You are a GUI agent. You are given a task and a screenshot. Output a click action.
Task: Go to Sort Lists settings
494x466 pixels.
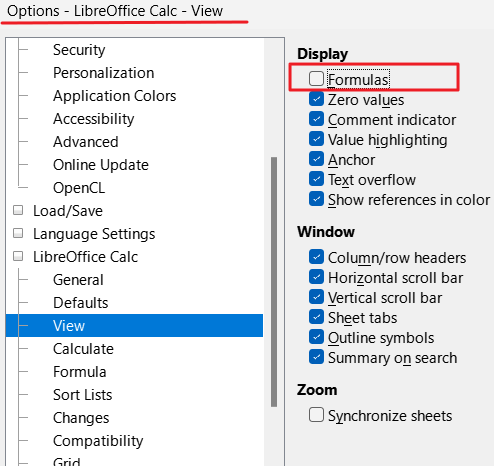point(83,395)
